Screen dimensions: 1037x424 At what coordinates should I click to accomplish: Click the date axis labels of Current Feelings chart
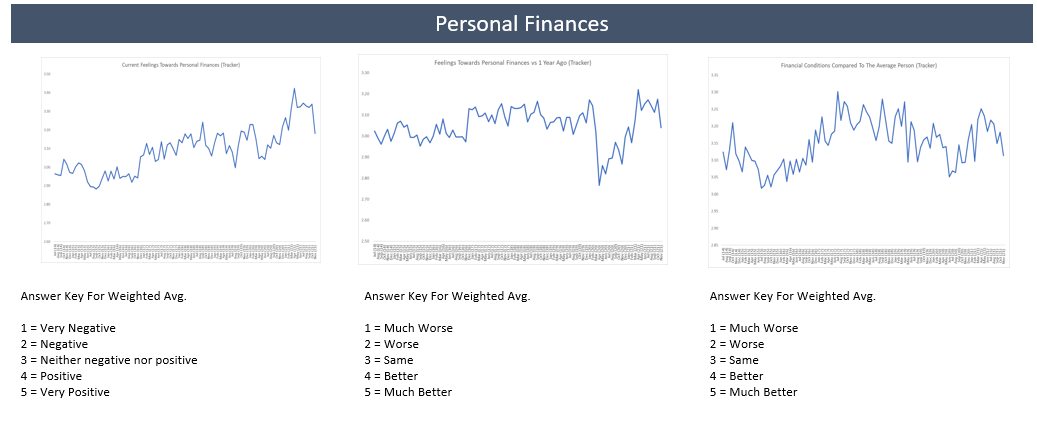pos(185,250)
